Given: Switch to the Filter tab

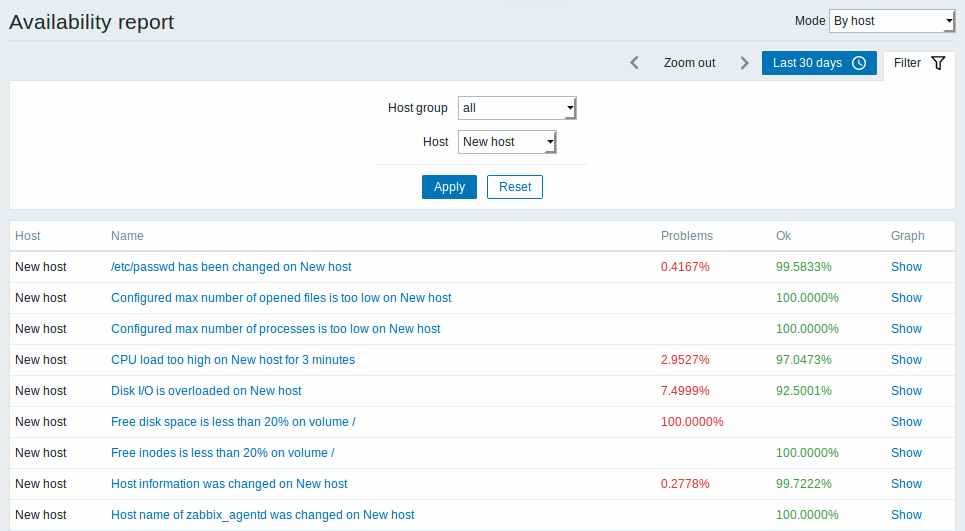Looking at the screenshot, I should coord(919,63).
